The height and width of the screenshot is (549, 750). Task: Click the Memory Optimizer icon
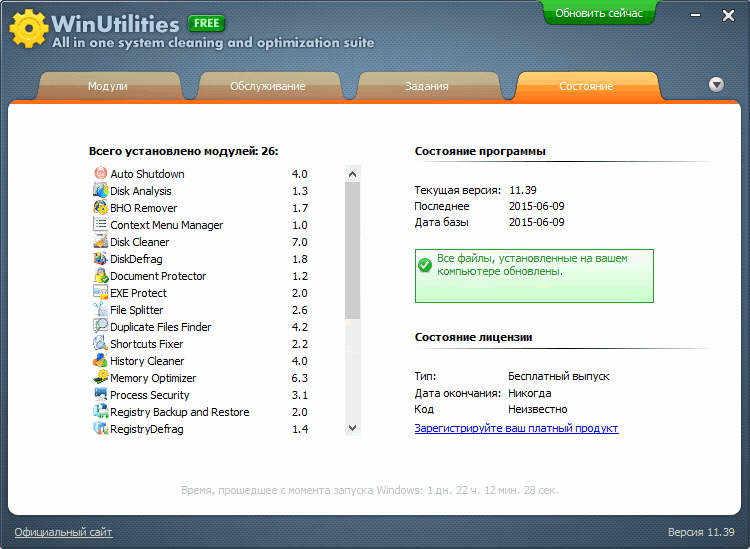click(x=100, y=377)
